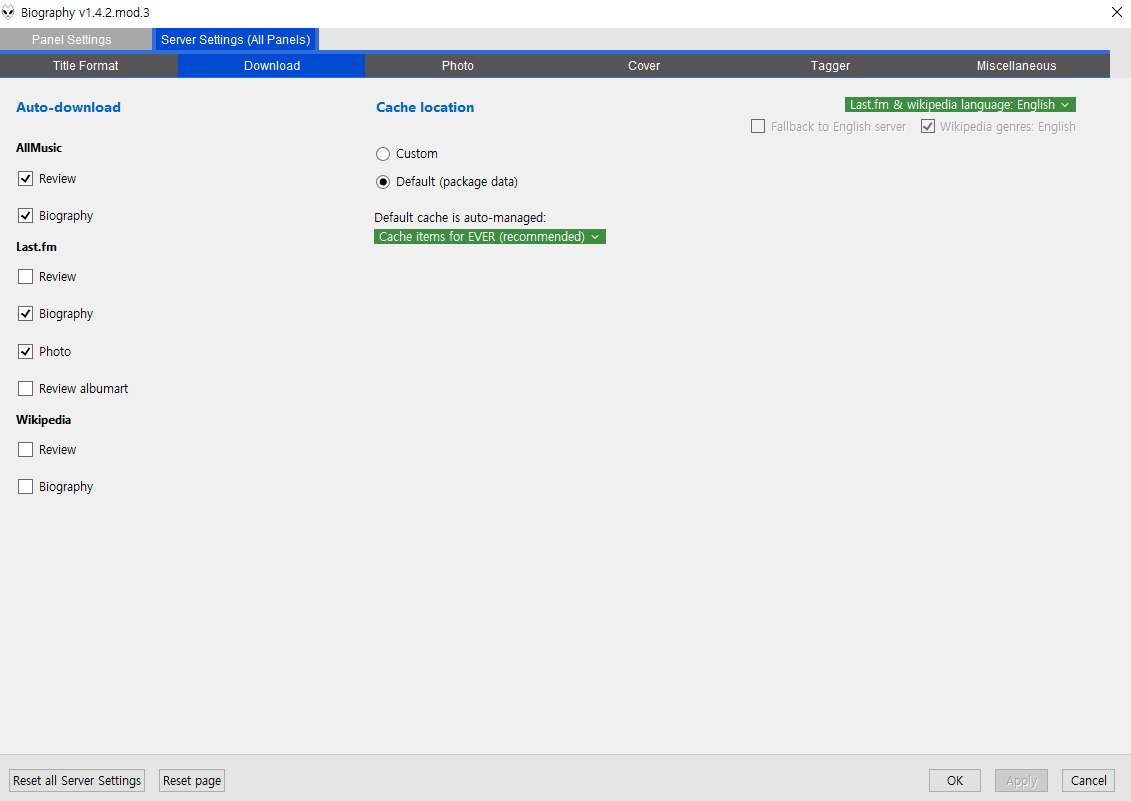Confirm settings with OK button
The width and height of the screenshot is (1131, 801).
(x=955, y=781)
